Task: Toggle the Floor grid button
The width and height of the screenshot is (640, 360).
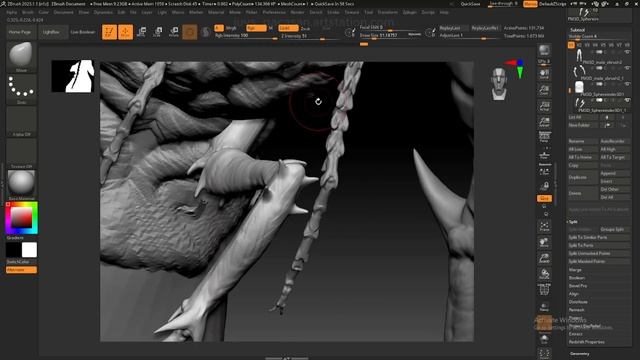Action: pyautogui.click(x=544, y=155)
